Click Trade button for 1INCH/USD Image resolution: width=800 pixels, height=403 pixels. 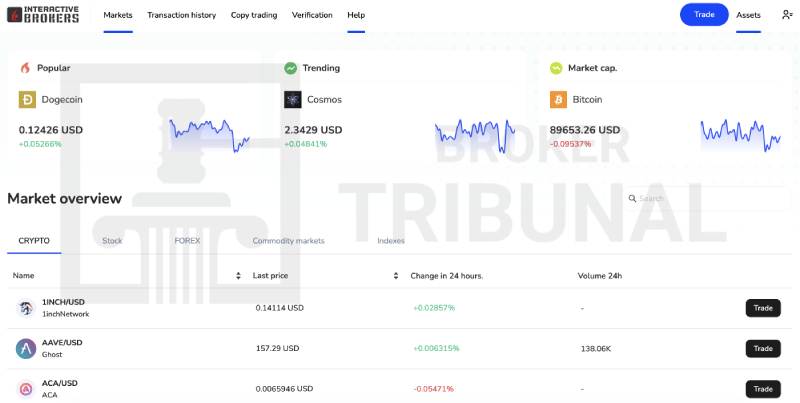click(x=763, y=308)
